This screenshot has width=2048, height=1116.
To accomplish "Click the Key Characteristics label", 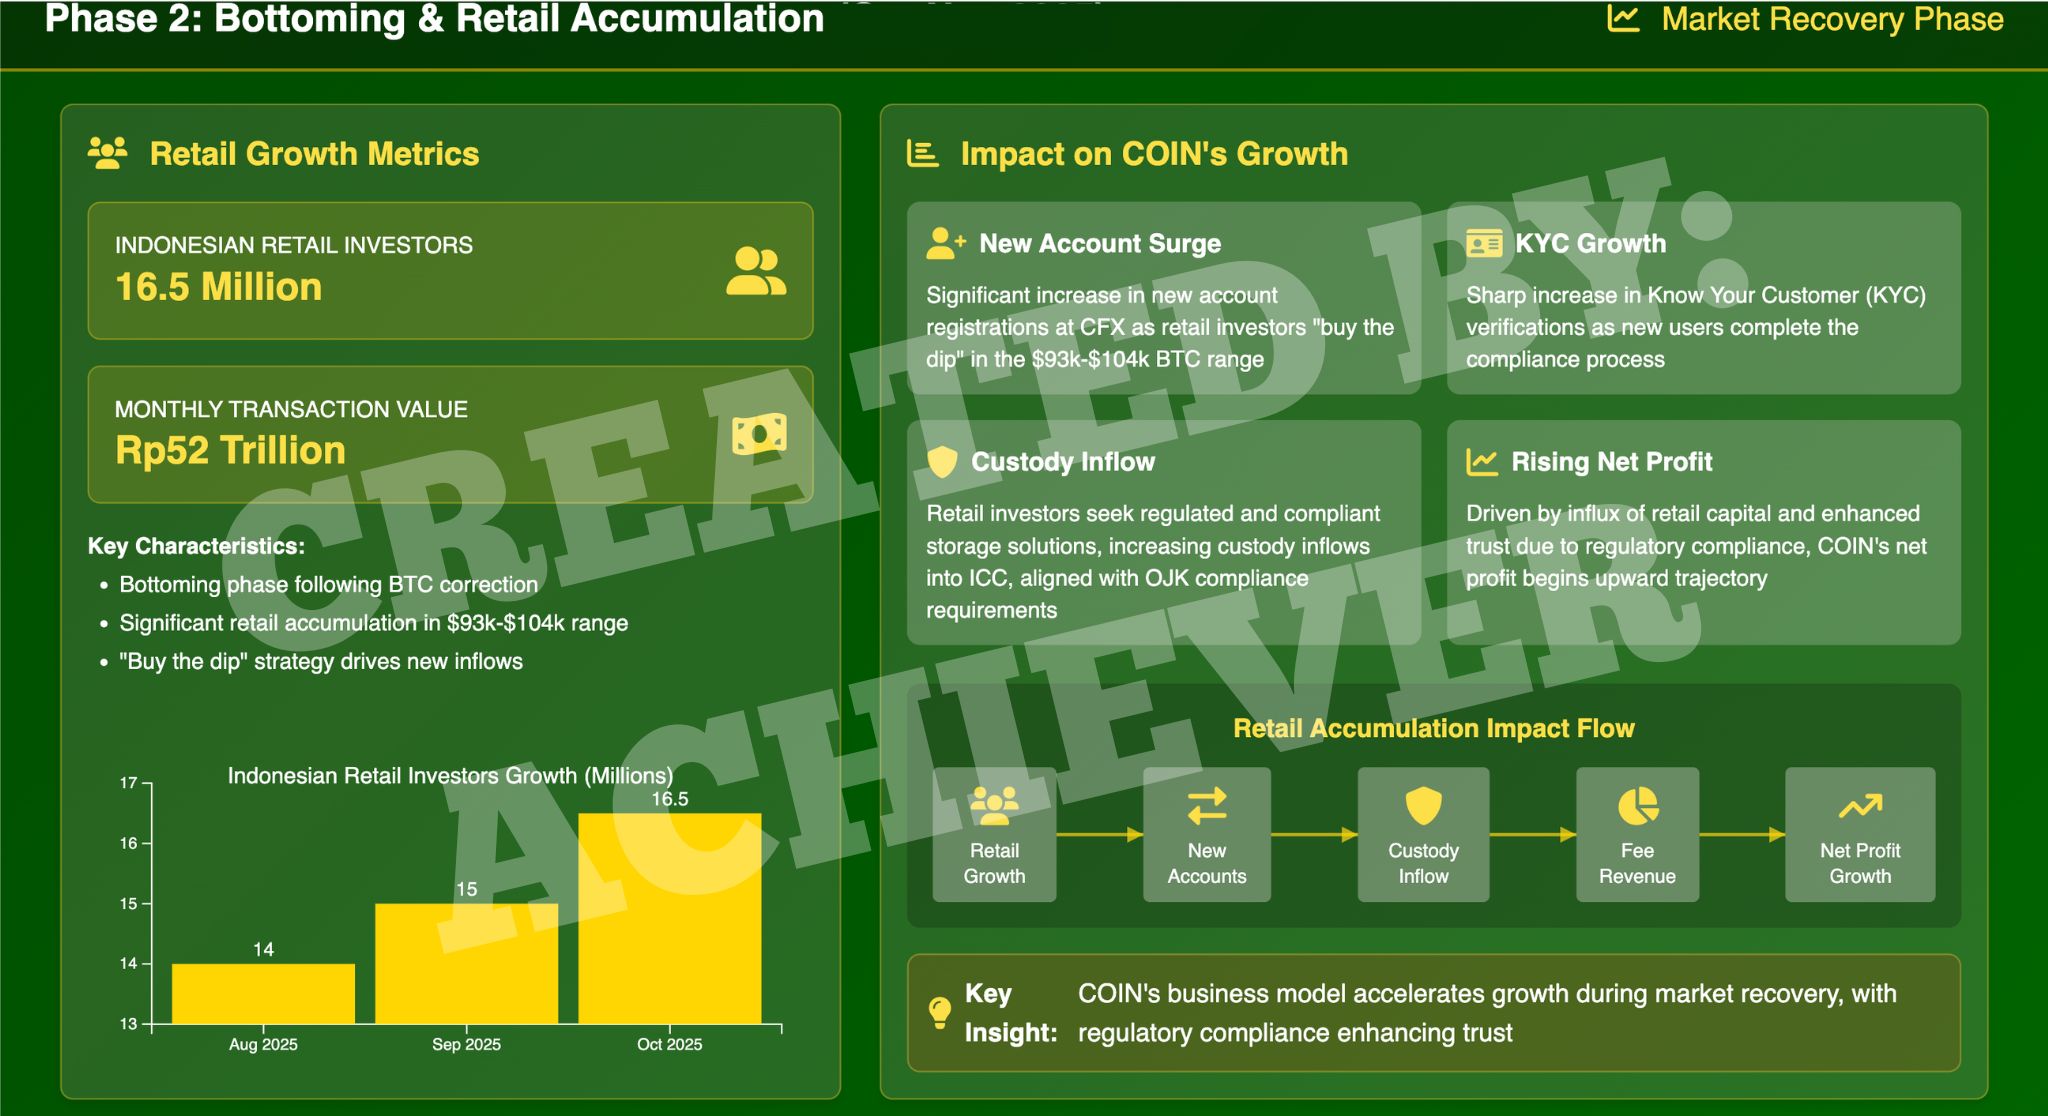I will tap(196, 546).
